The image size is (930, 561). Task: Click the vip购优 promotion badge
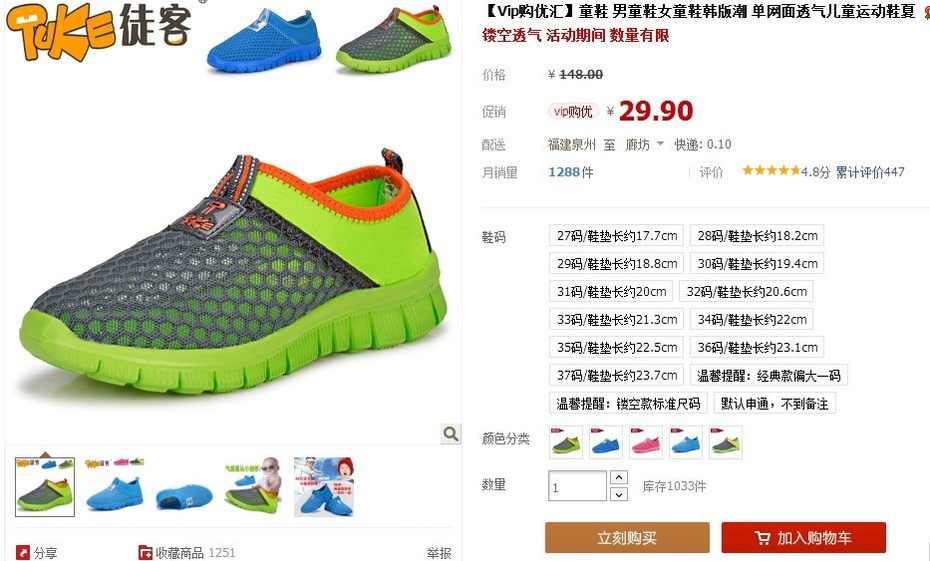point(572,111)
